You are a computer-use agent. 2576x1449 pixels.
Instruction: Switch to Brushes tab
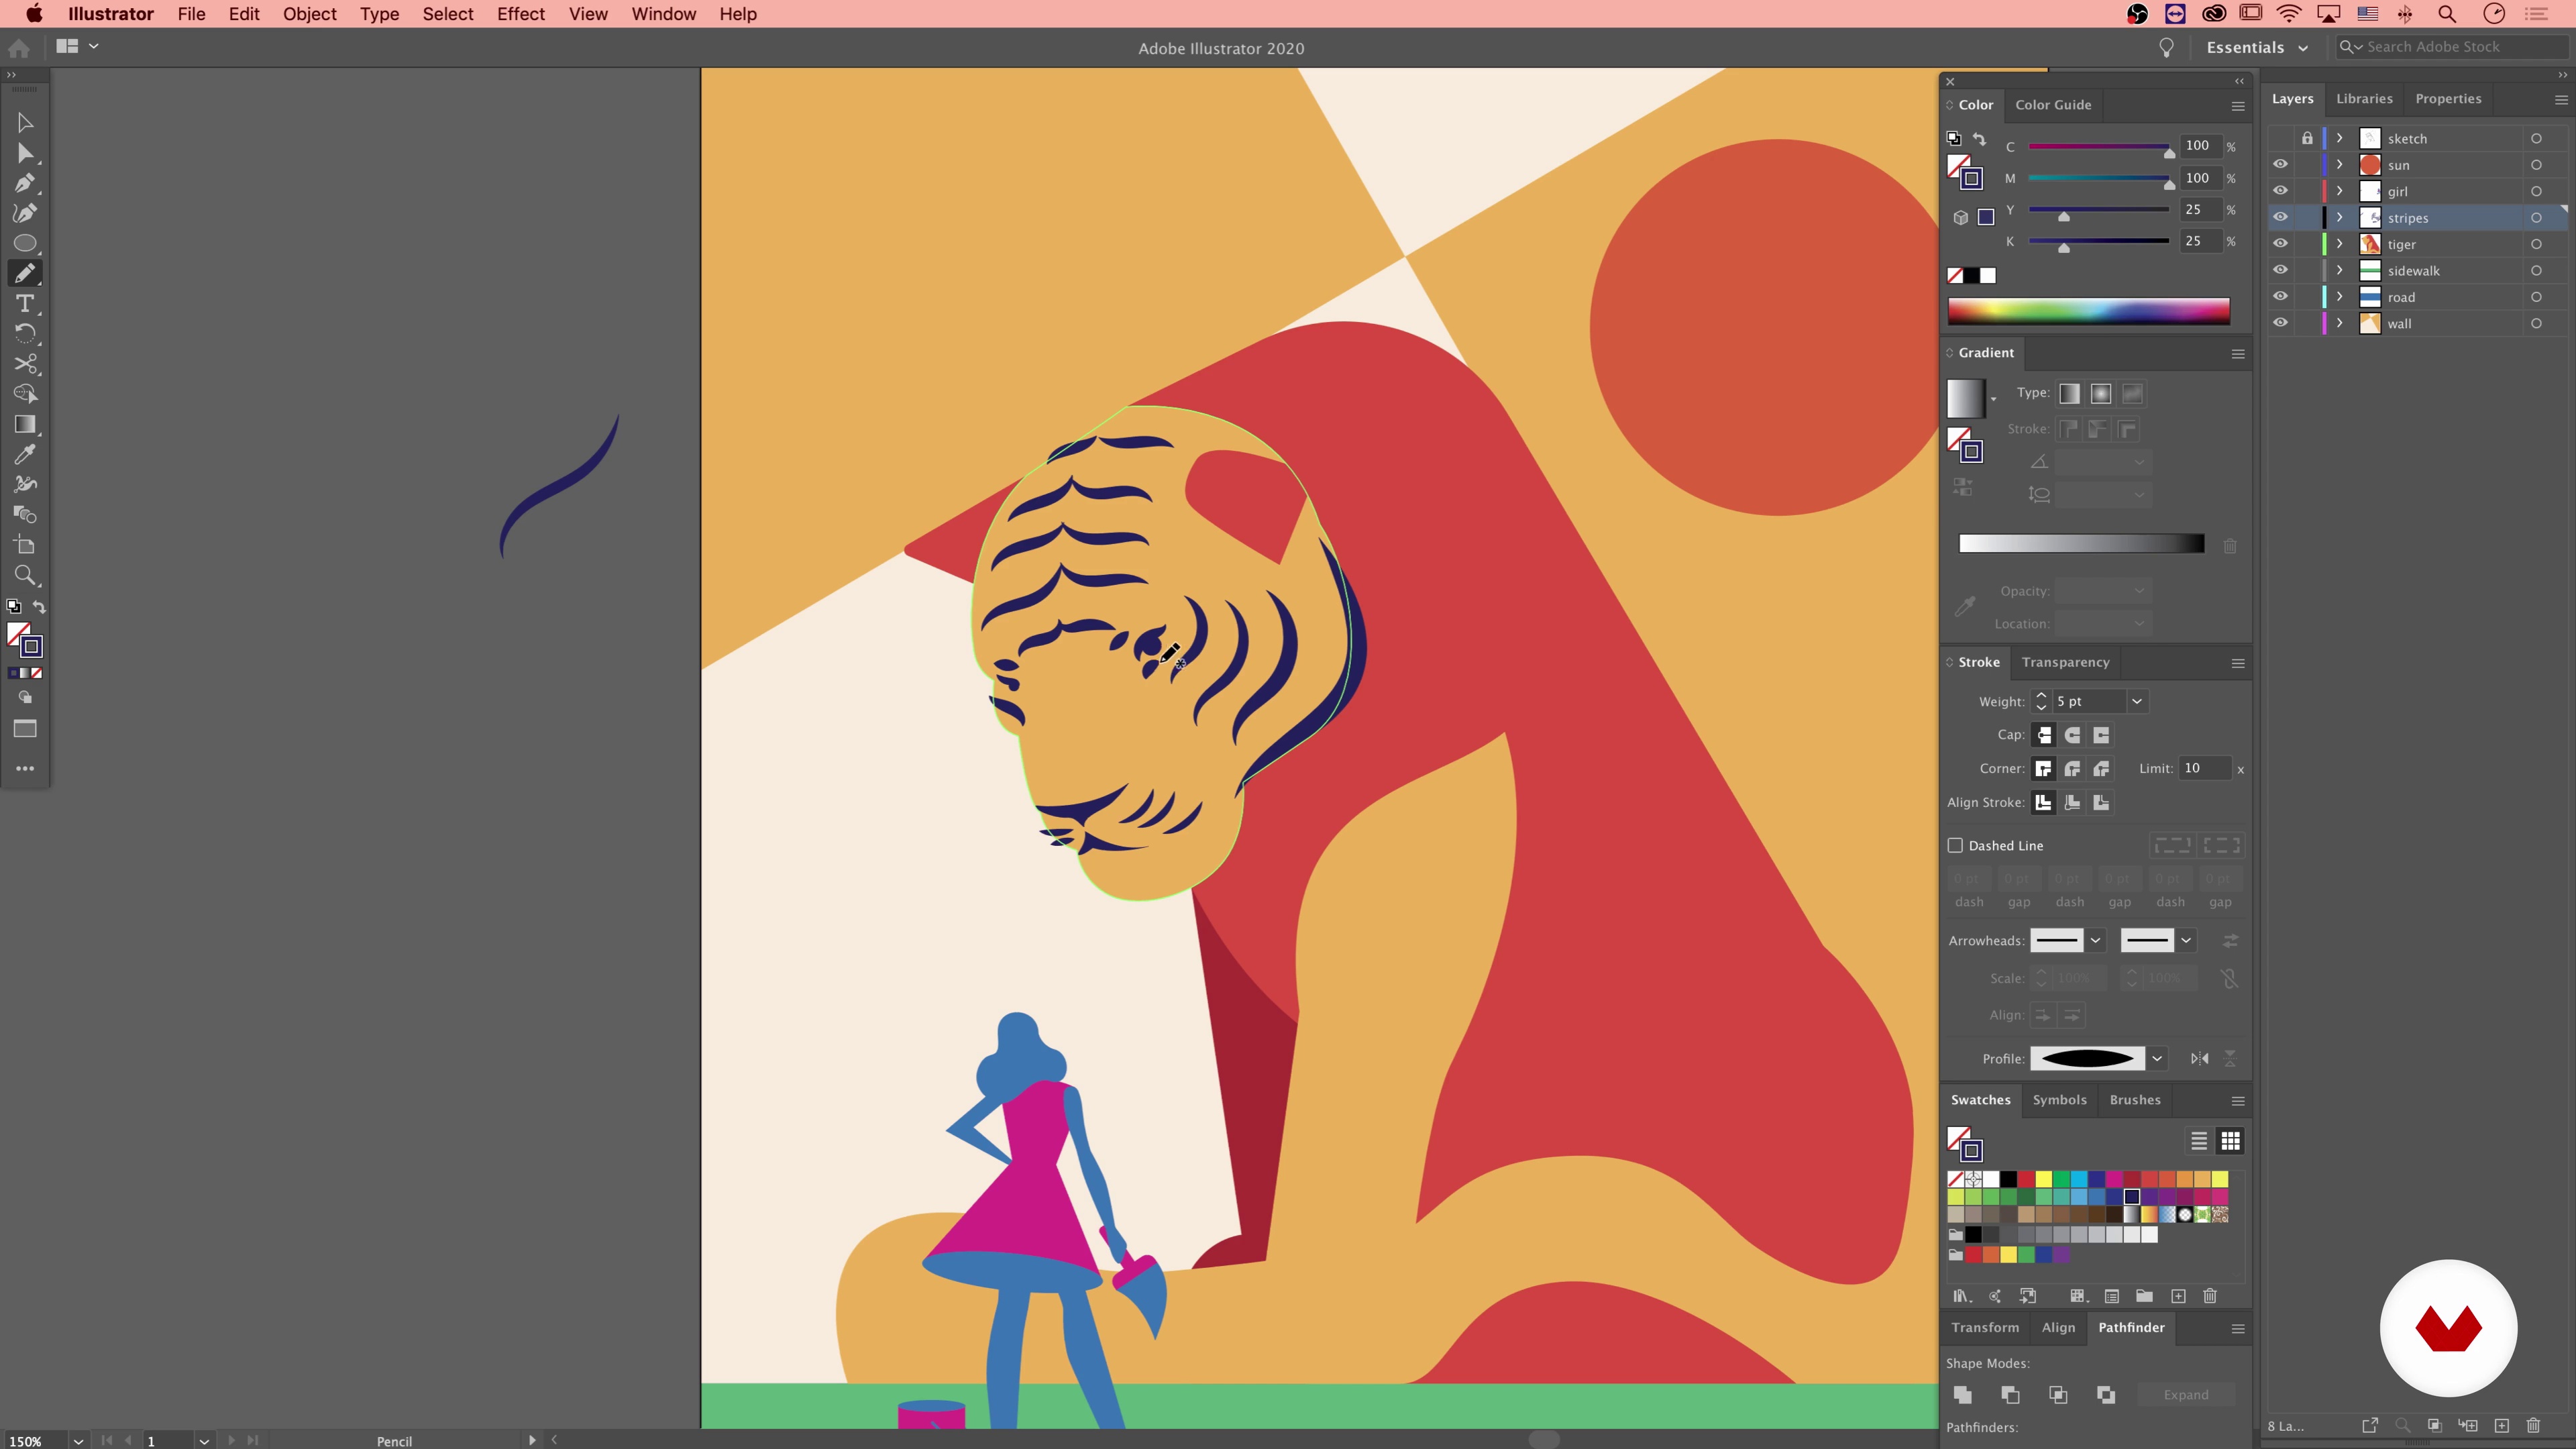tap(2135, 1099)
